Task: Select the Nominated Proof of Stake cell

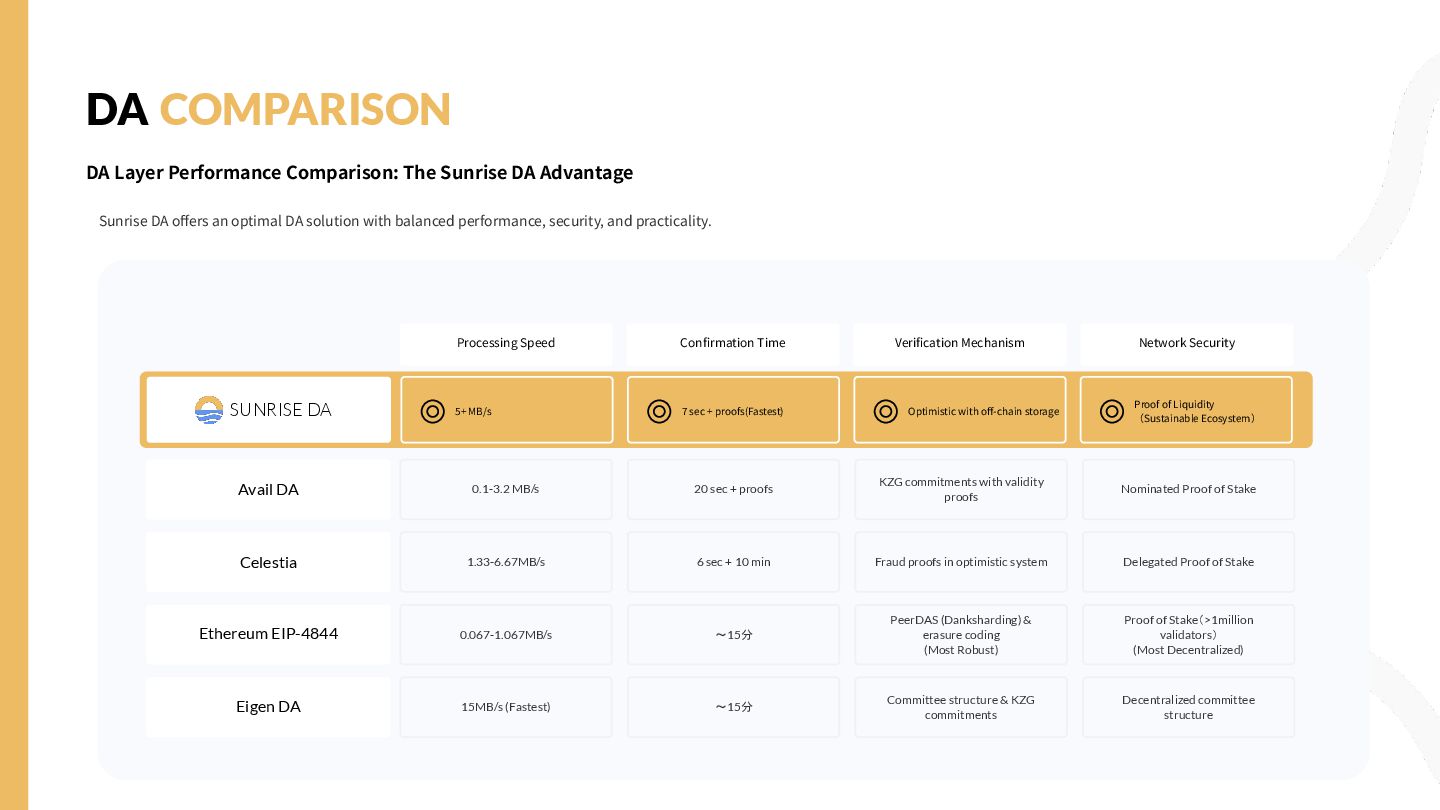Action: tap(1188, 489)
